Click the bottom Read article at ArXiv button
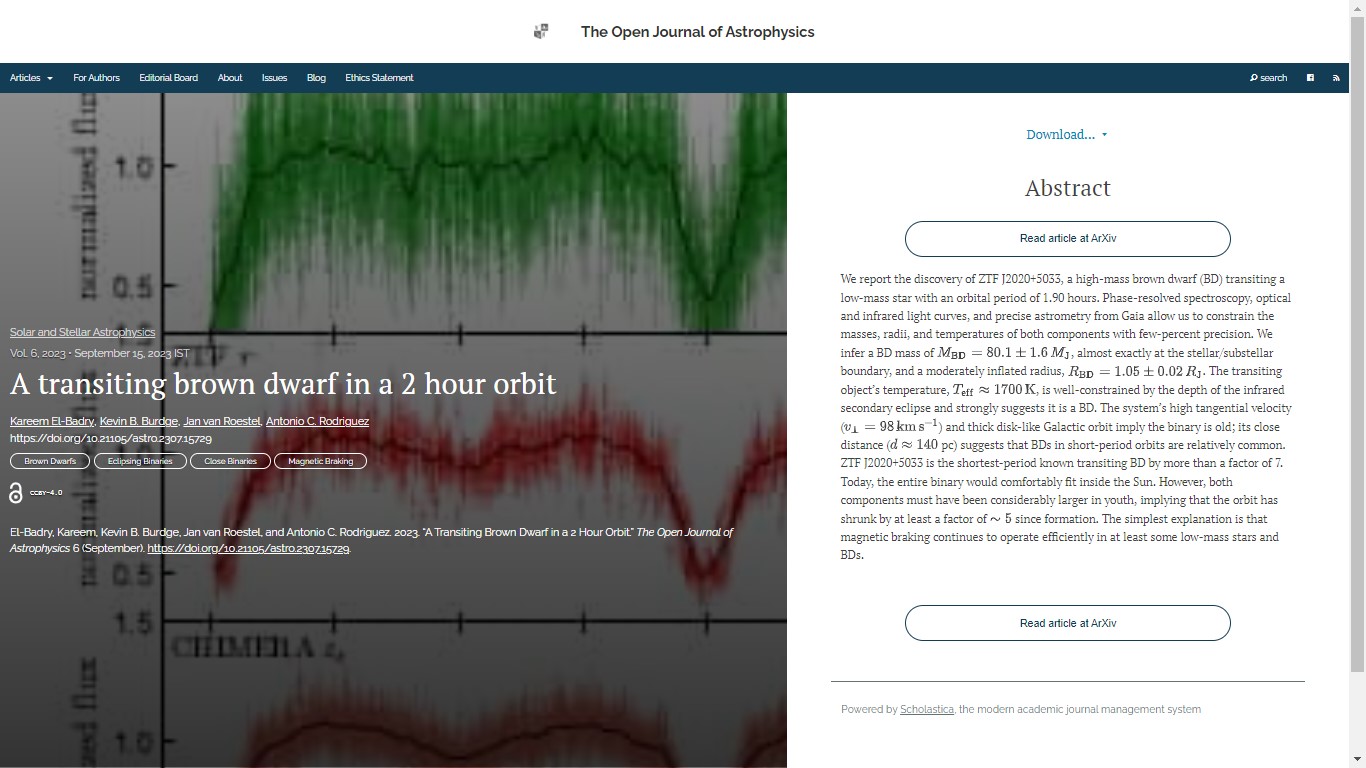The width and height of the screenshot is (1366, 768). coord(1067,623)
